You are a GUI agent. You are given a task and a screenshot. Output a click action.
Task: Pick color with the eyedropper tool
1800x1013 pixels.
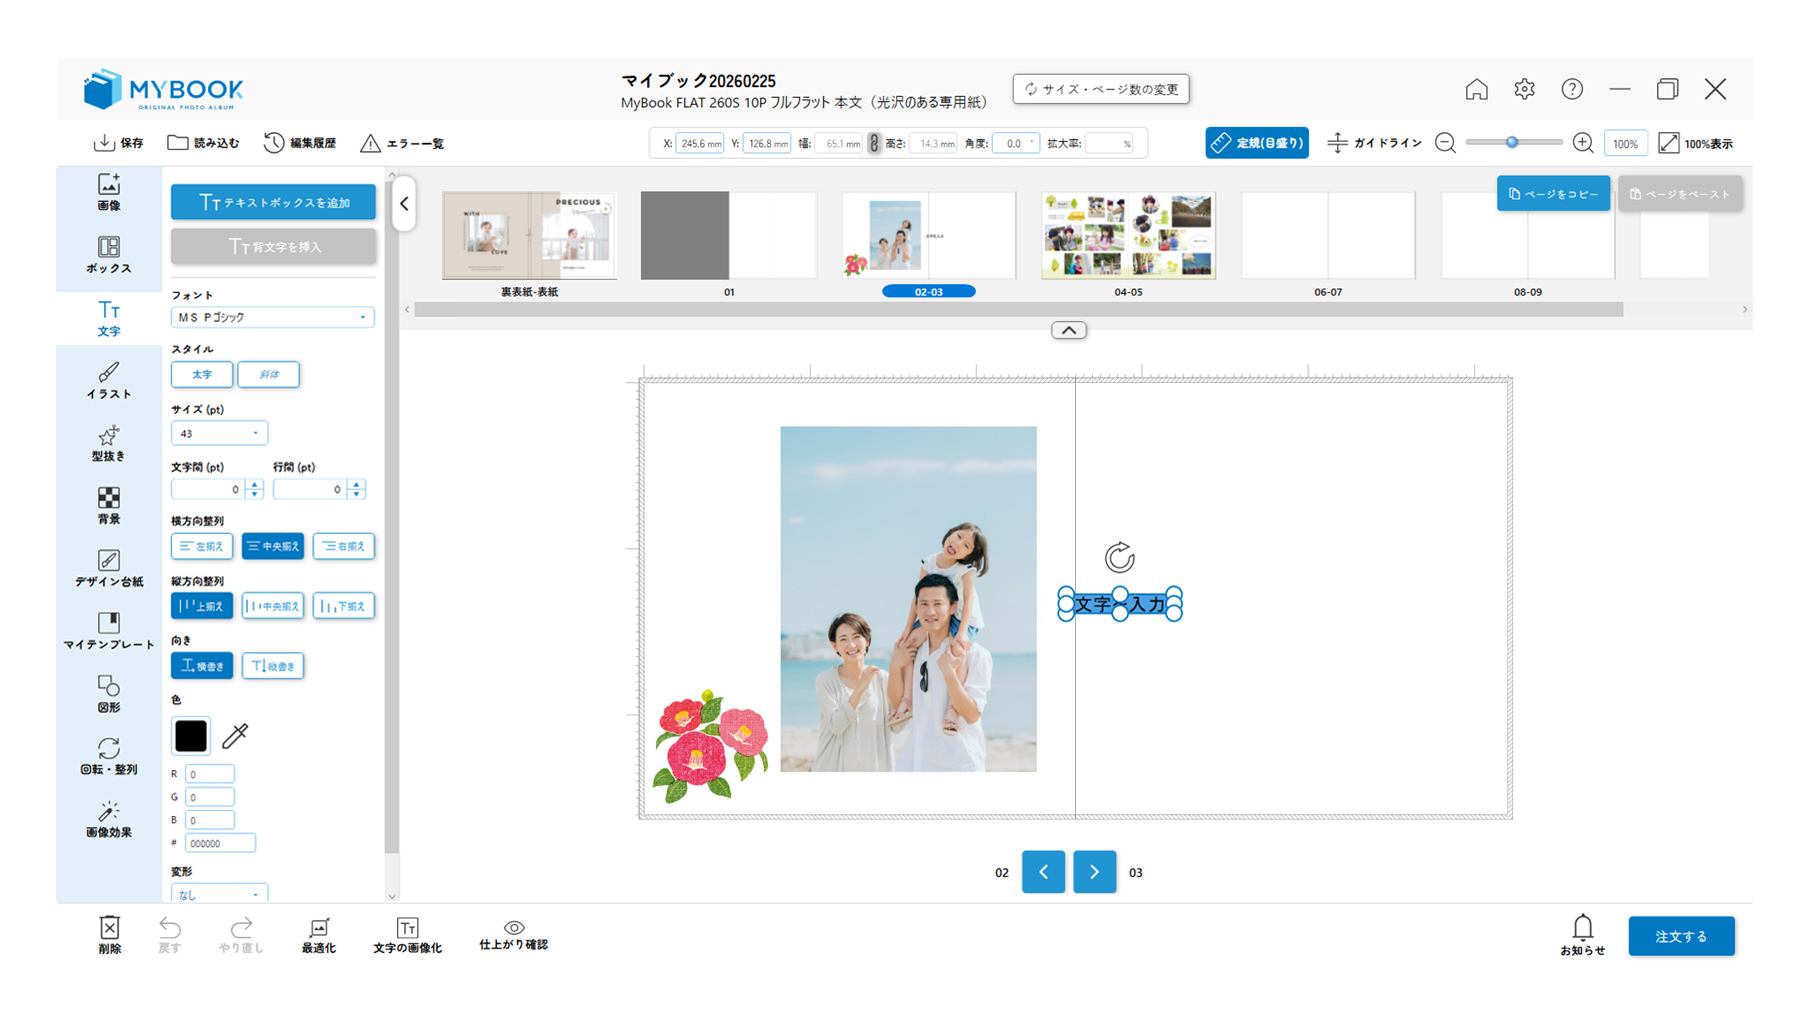[x=235, y=736]
